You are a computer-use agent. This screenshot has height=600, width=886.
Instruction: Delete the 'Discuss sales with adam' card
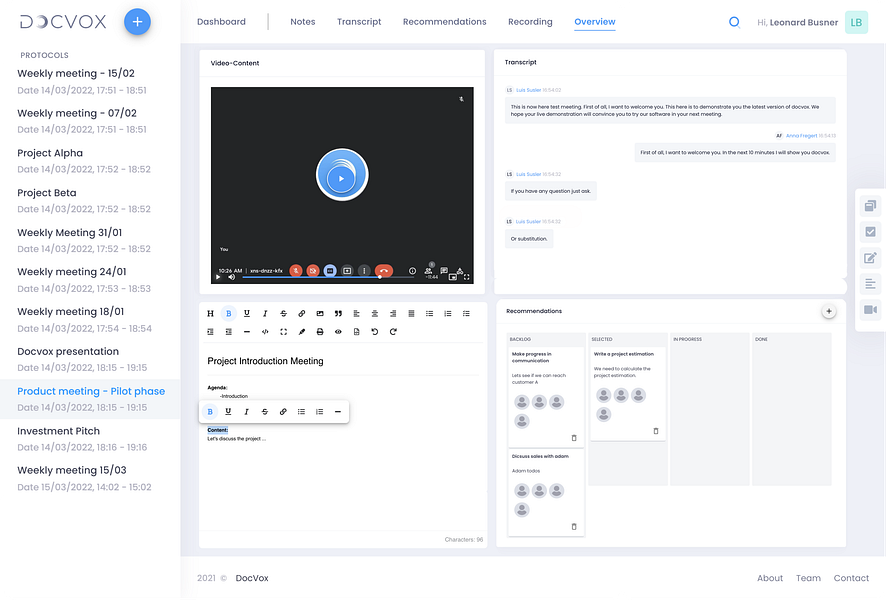574,527
